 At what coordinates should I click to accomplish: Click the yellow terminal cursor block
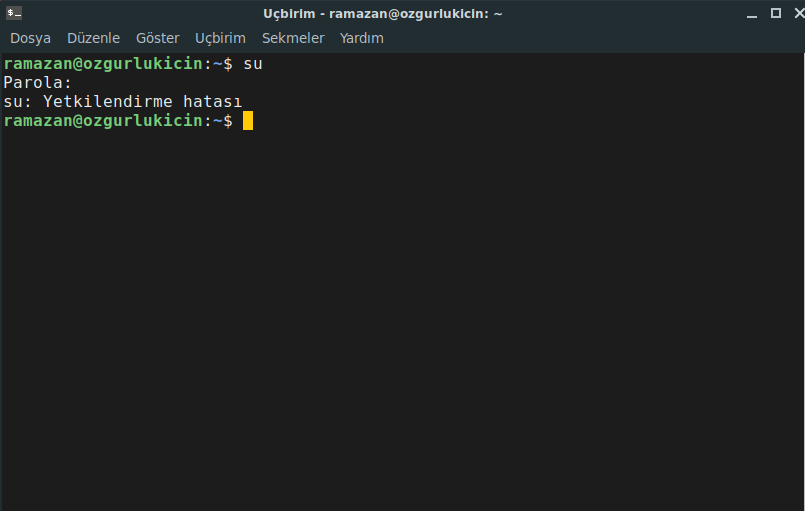point(248,121)
